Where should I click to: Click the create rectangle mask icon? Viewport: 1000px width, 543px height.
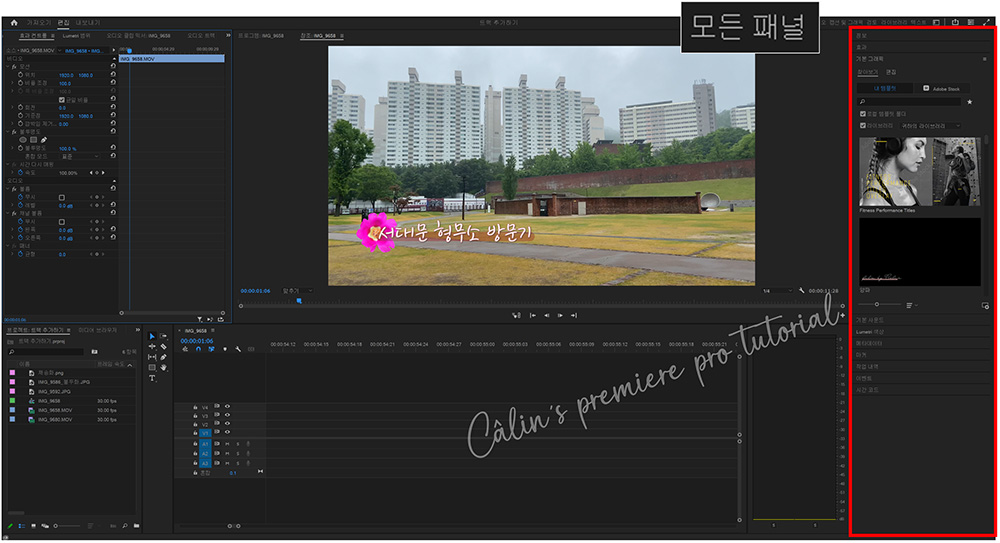click(x=34, y=140)
